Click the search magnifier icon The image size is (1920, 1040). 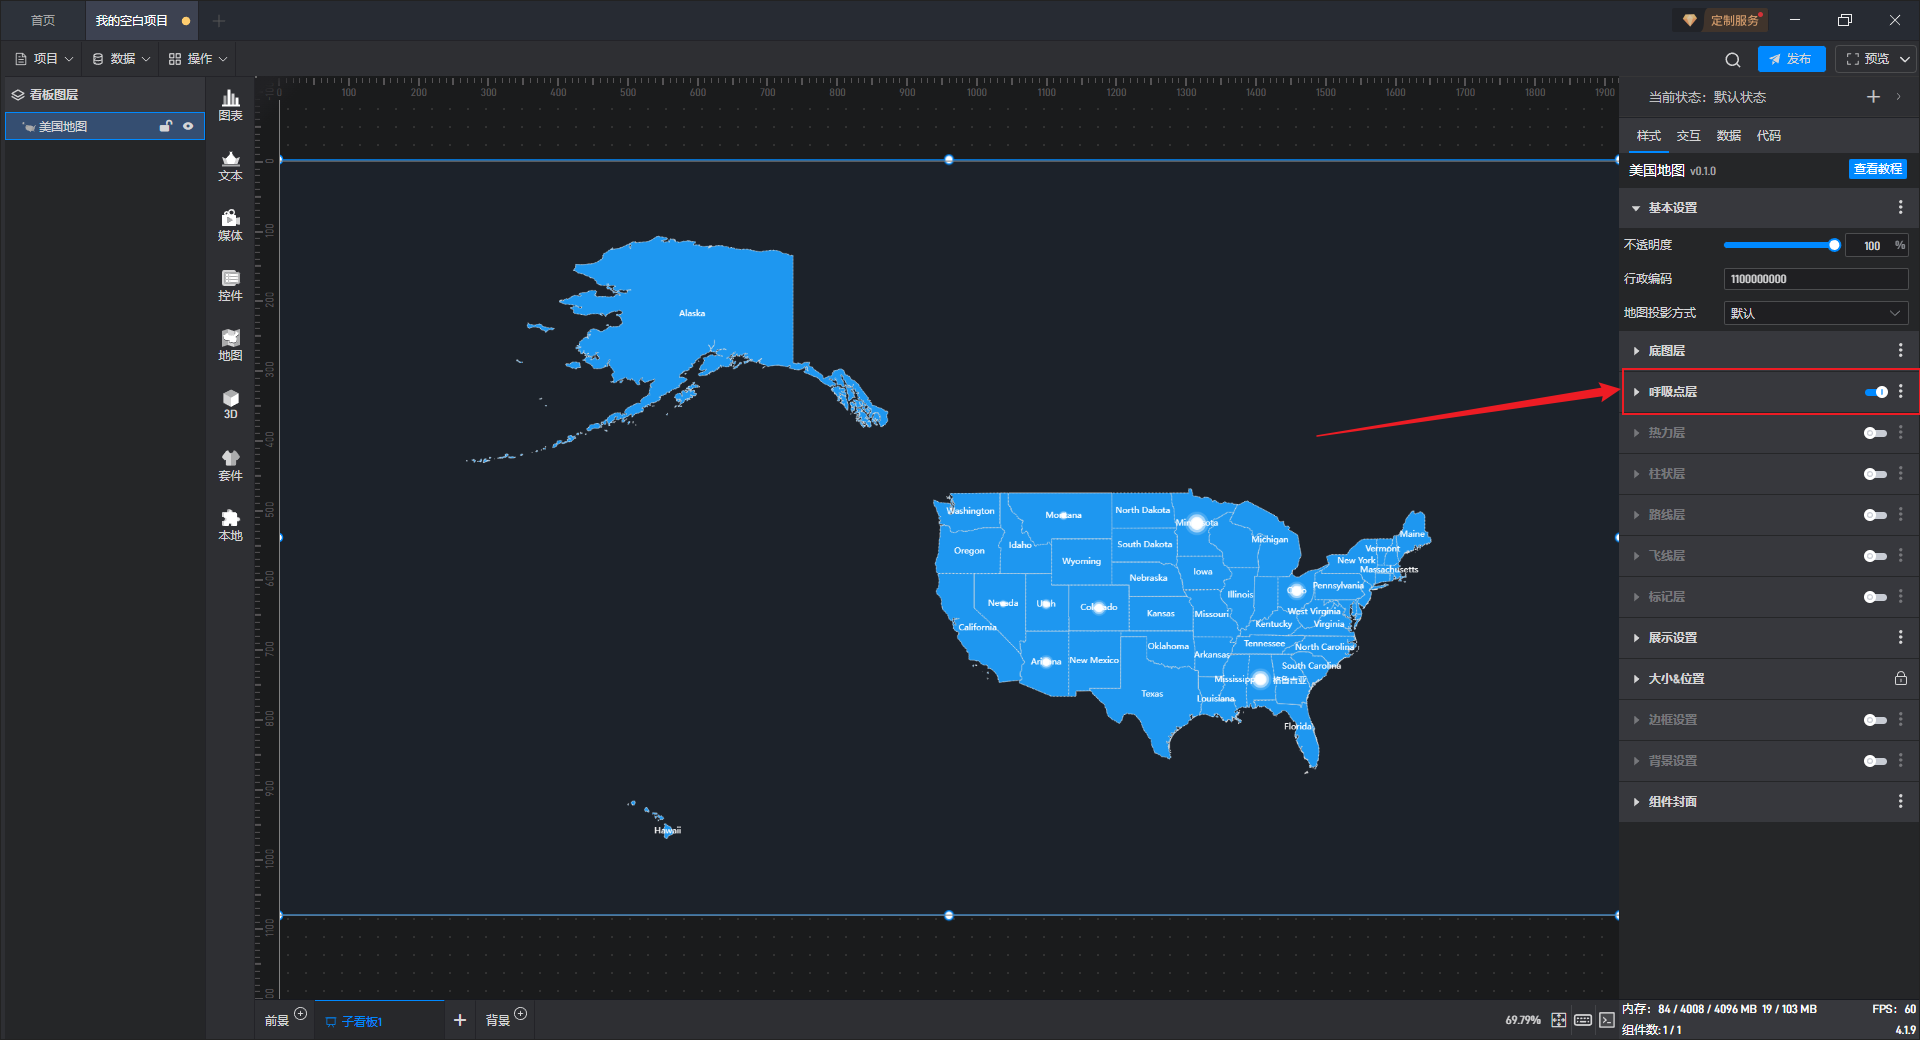pyautogui.click(x=1733, y=59)
